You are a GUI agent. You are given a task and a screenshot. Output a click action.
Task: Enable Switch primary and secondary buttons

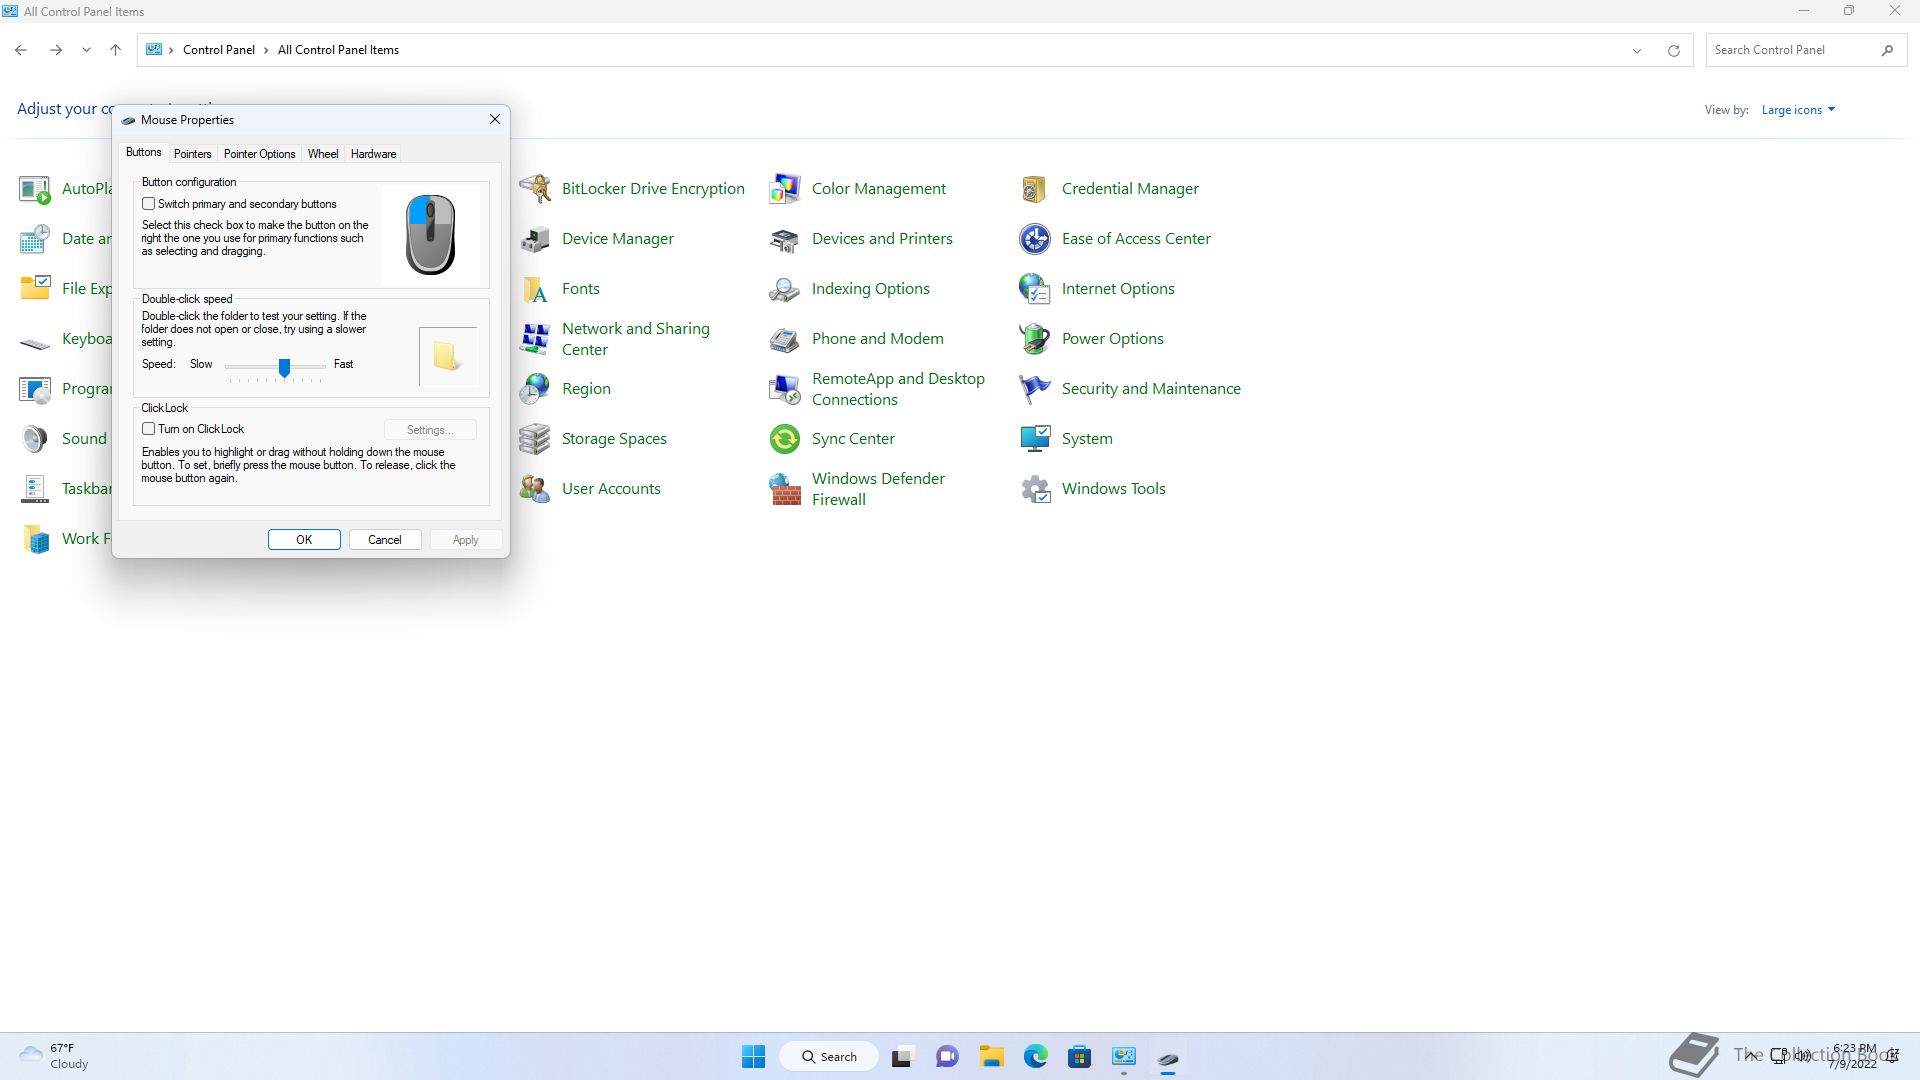click(148, 204)
